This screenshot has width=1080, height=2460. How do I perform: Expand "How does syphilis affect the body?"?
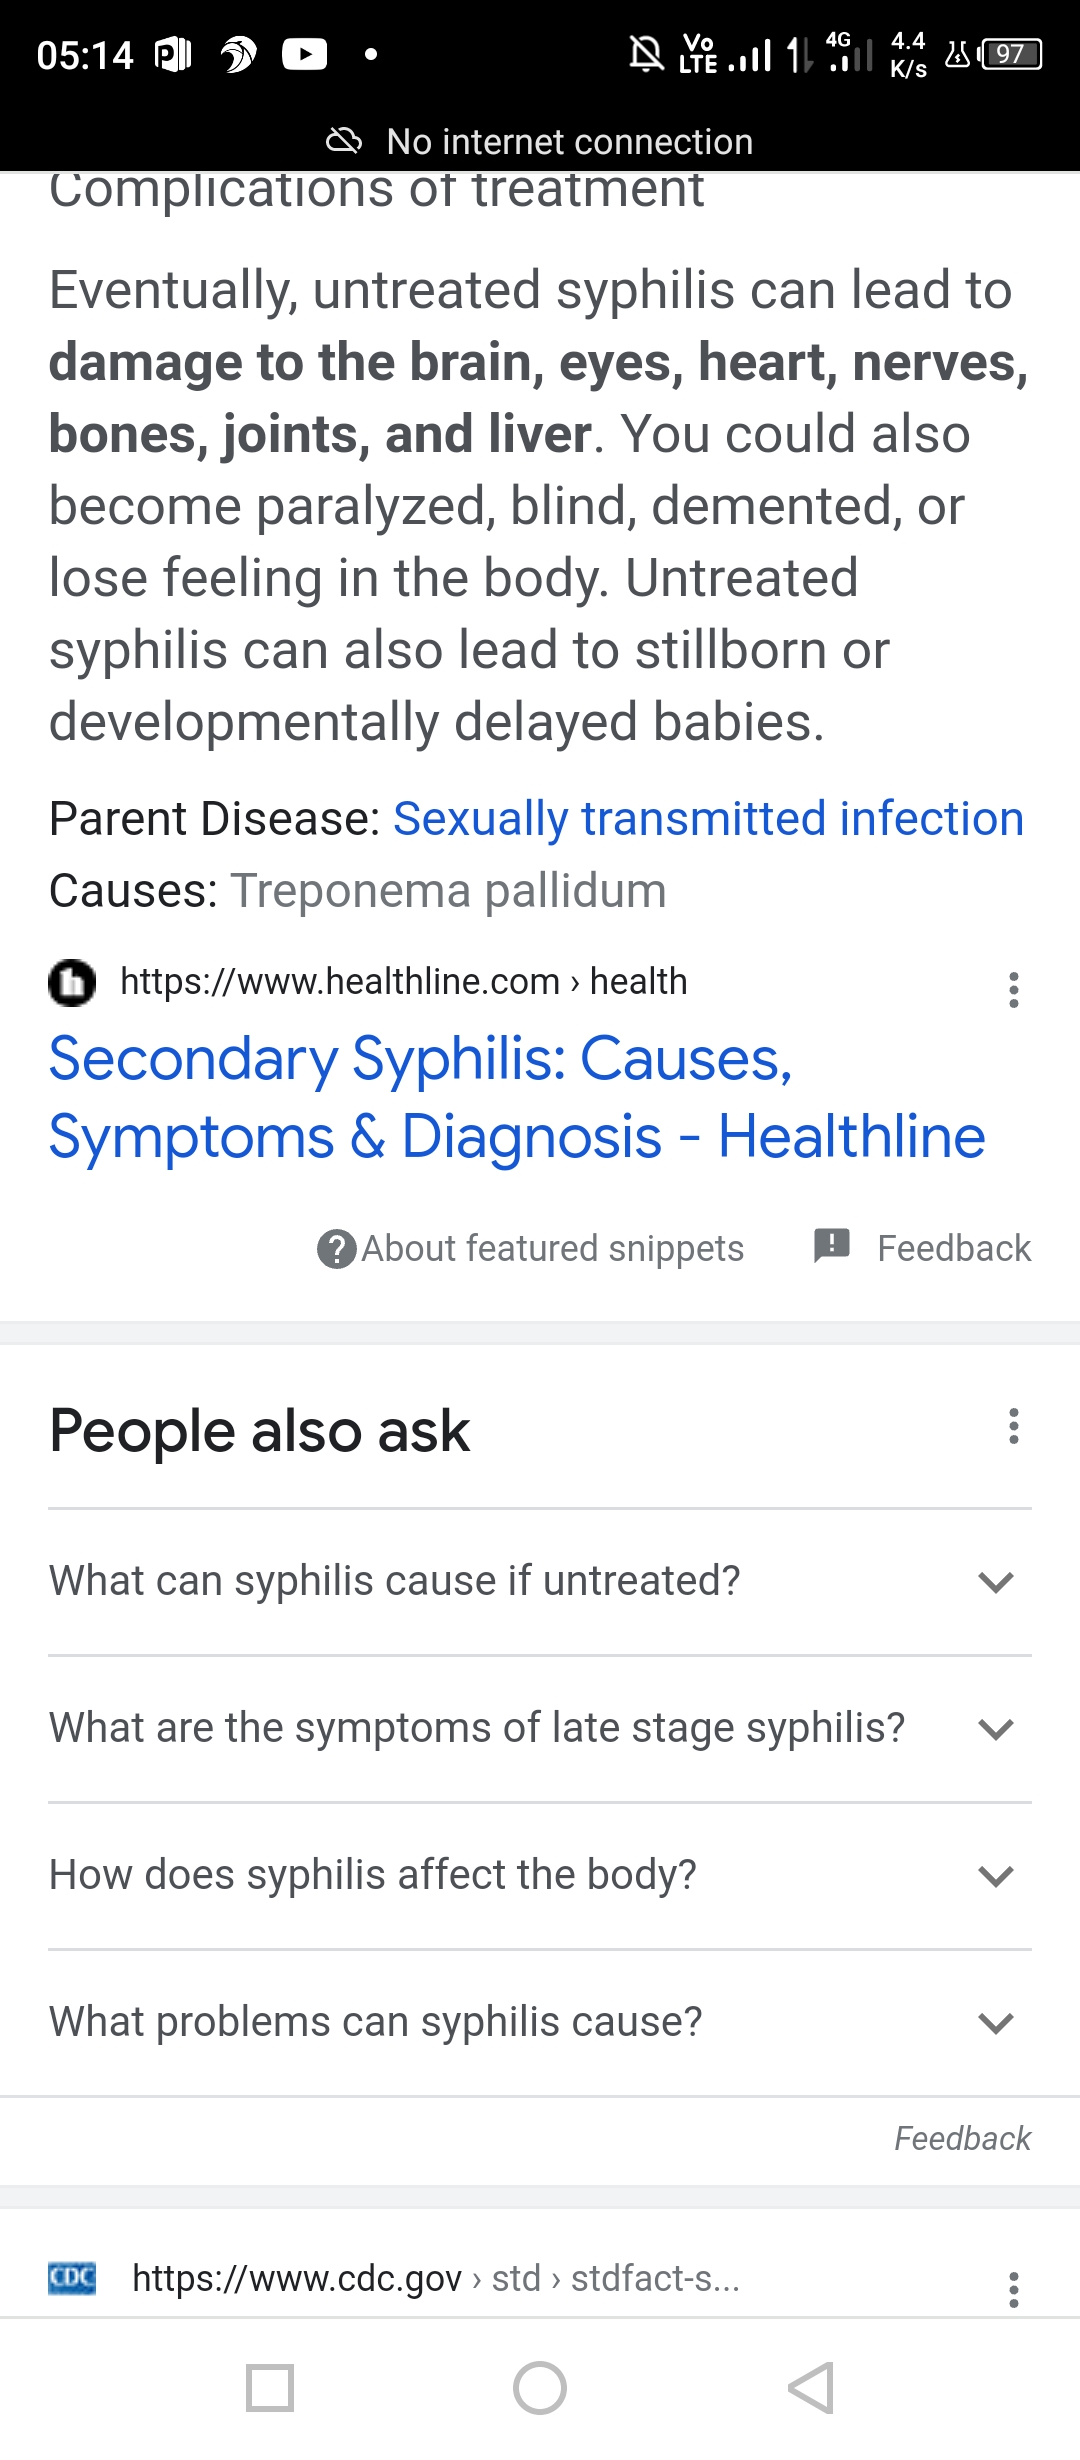click(x=540, y=1875)
